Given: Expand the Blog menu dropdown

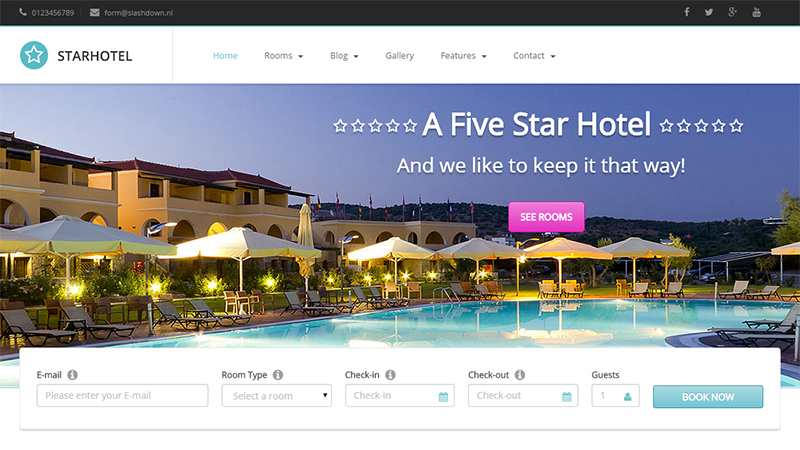Looking at the screenshot, I should [344, 56].
